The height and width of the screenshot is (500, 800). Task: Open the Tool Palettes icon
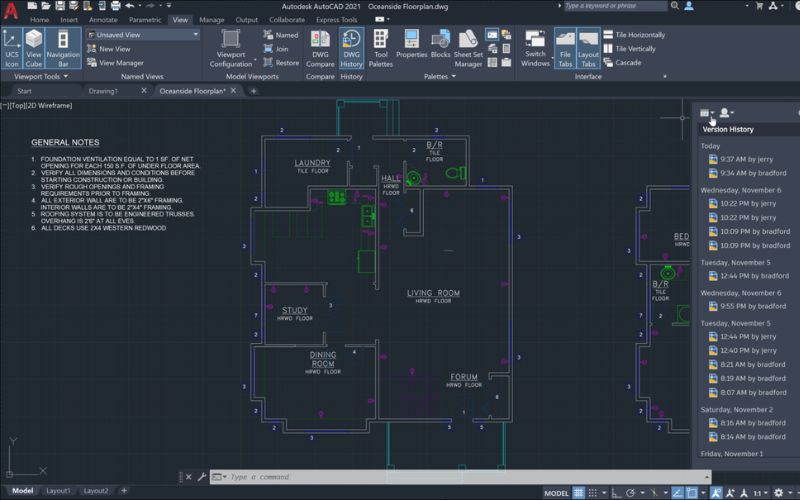[x=381, y=46]
